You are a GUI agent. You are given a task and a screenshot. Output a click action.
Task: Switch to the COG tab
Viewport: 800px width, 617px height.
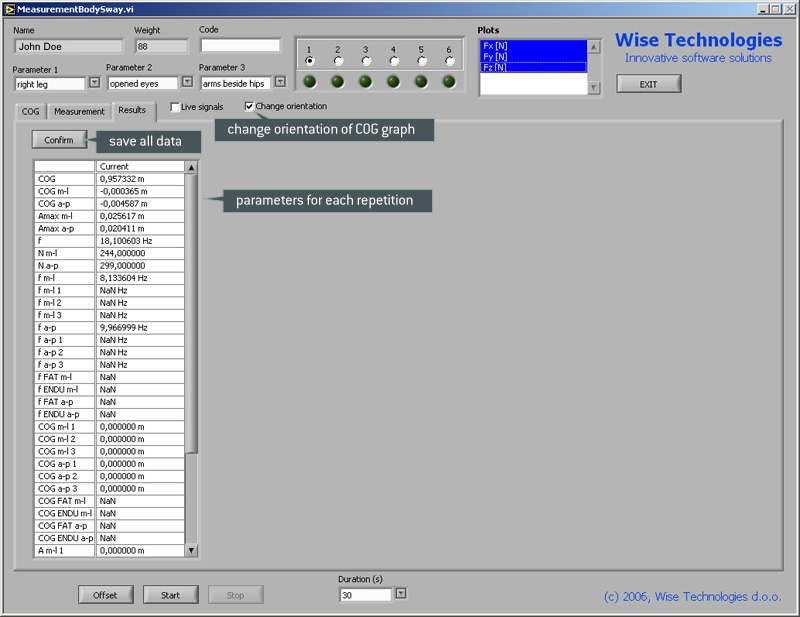tap(30, 111)
